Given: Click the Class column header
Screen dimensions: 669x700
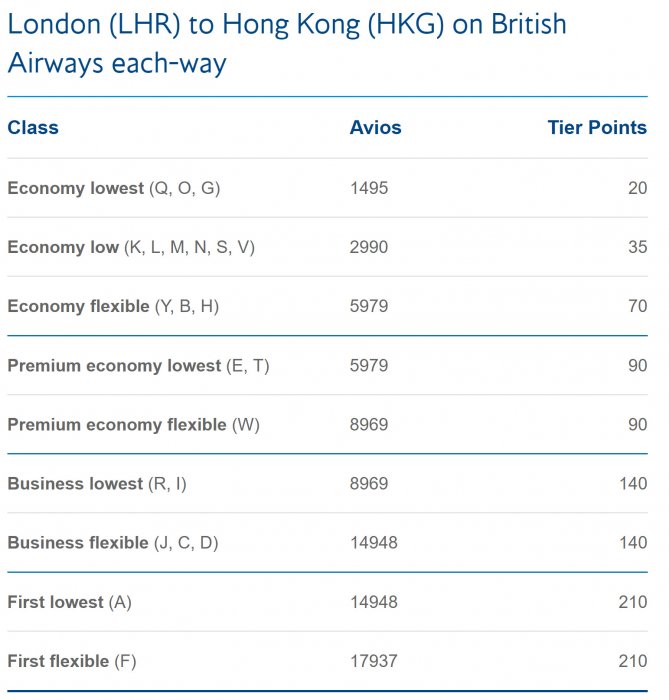Looking at the screenshot, I should coord(33,128).
